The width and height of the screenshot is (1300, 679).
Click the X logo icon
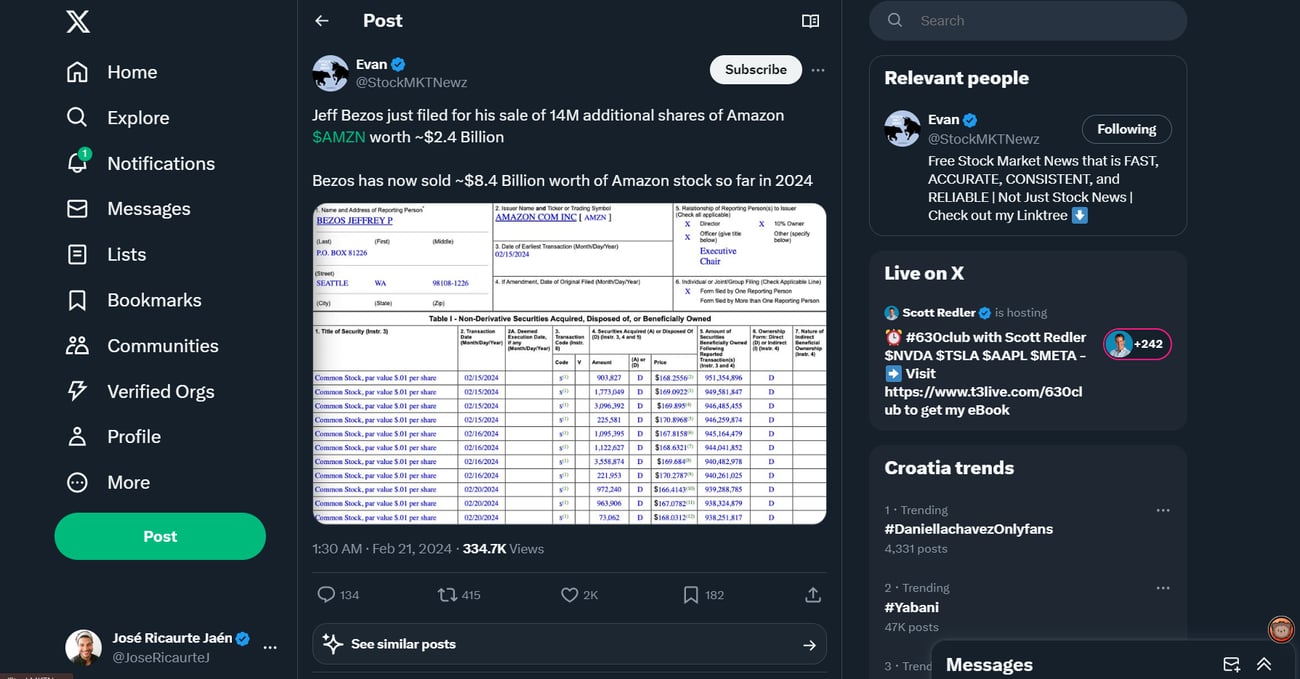coord(78,22)
